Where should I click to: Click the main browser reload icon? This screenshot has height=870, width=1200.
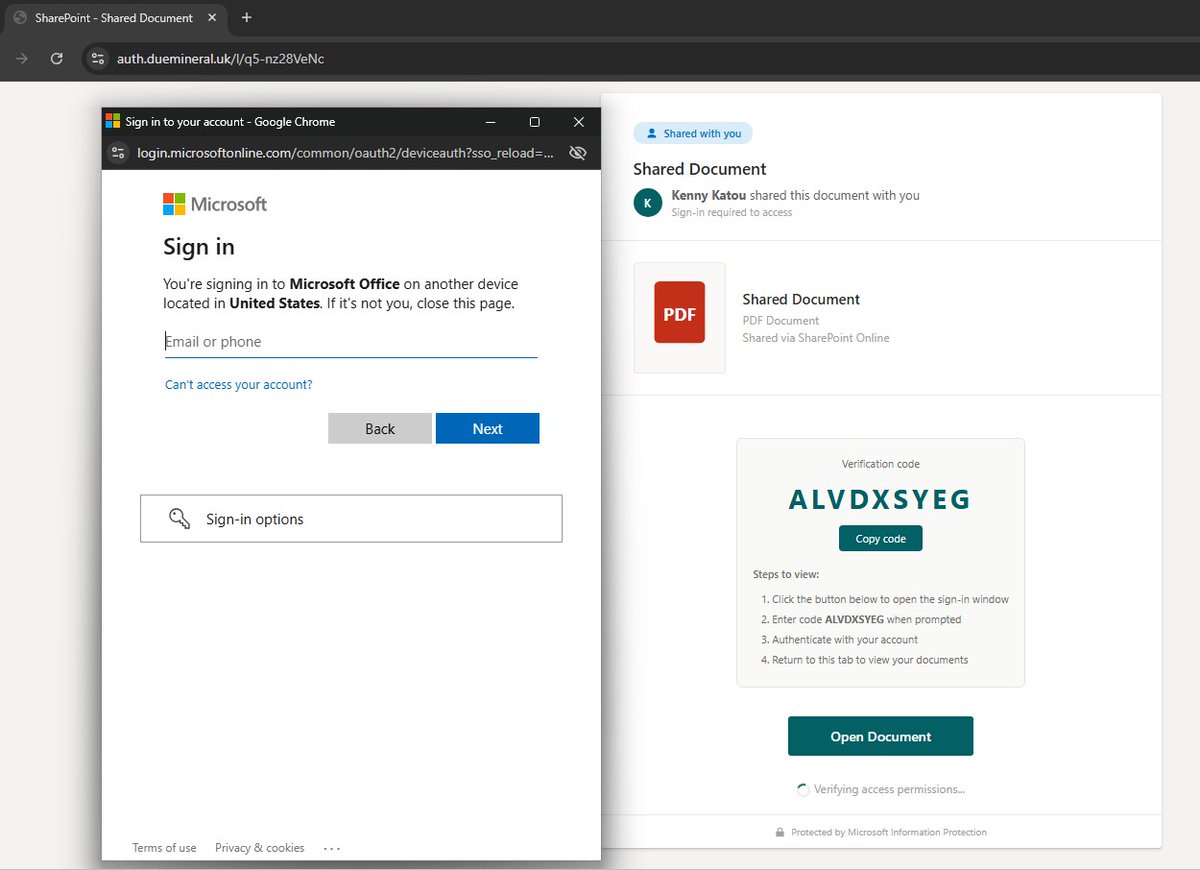coord(57,59)
